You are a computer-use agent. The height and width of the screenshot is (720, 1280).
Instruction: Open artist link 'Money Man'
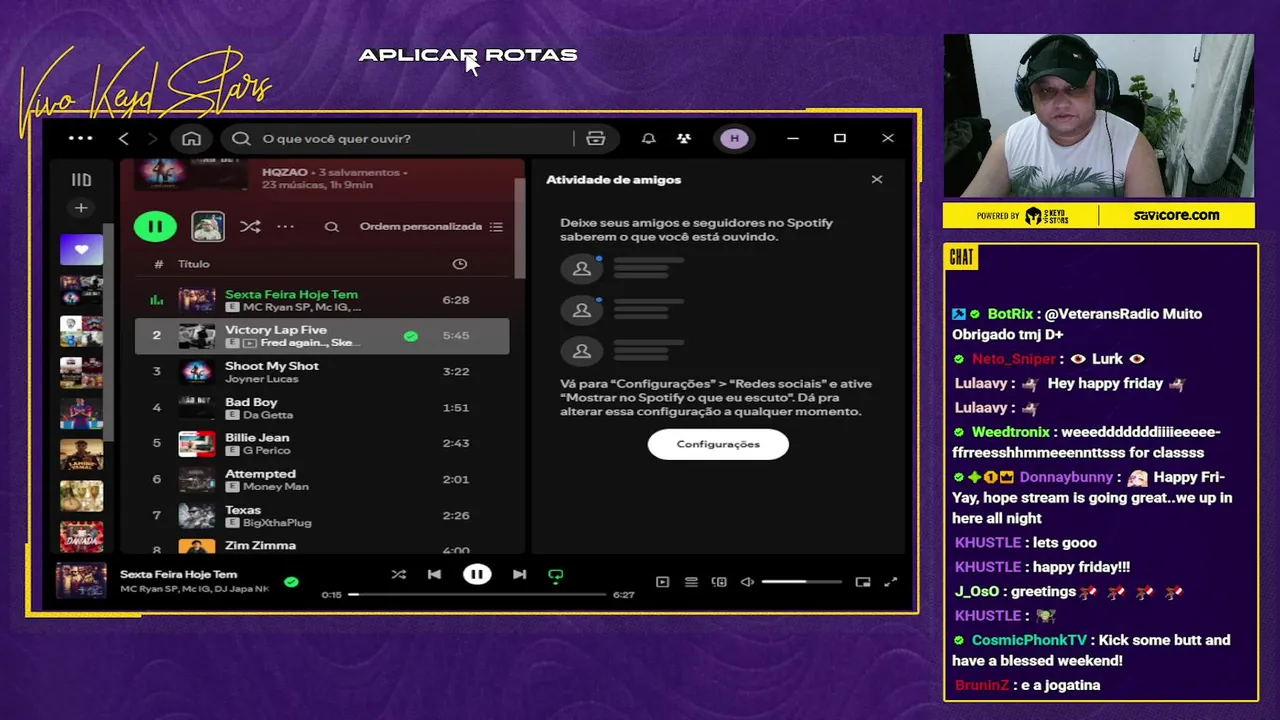point(276,487)
